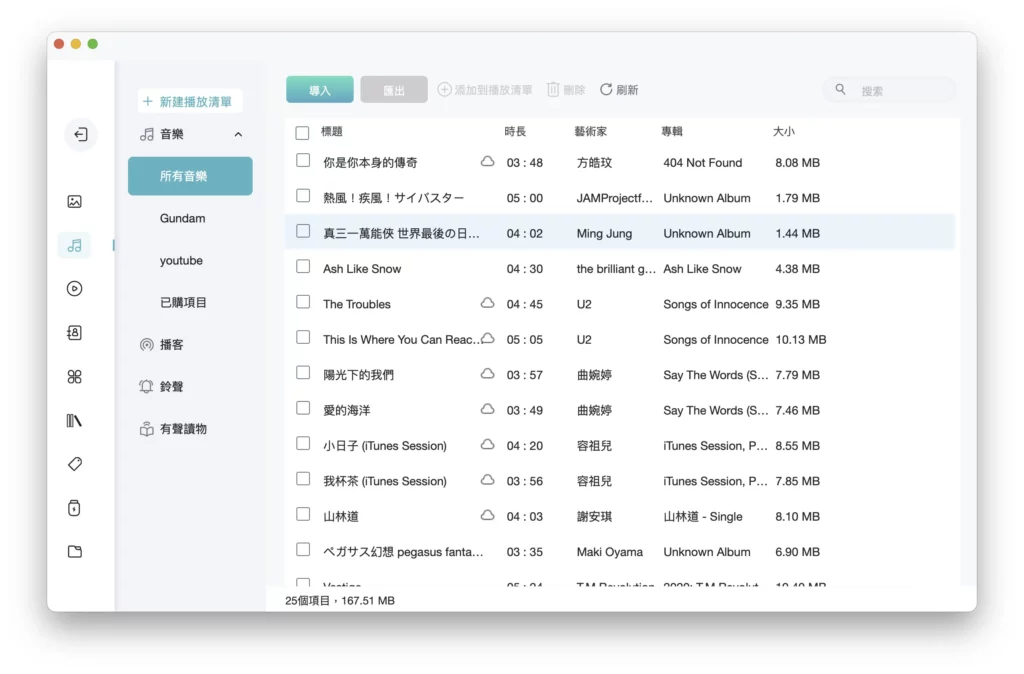Click cloud icon for 陽光下的我們
This screenshot has width=1024, height=674.
pos(487,374)
